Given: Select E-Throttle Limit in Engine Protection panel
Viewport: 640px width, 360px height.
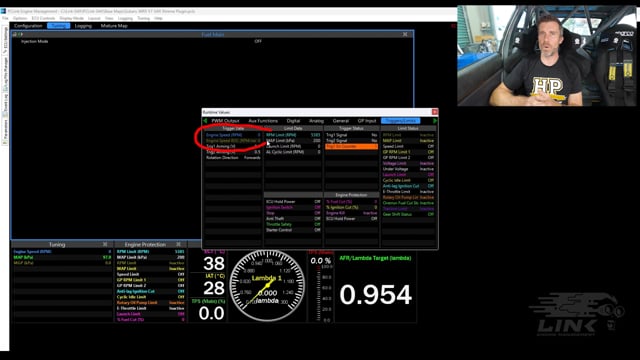Looking at the screenshot, I should click(x=150, y=309).
